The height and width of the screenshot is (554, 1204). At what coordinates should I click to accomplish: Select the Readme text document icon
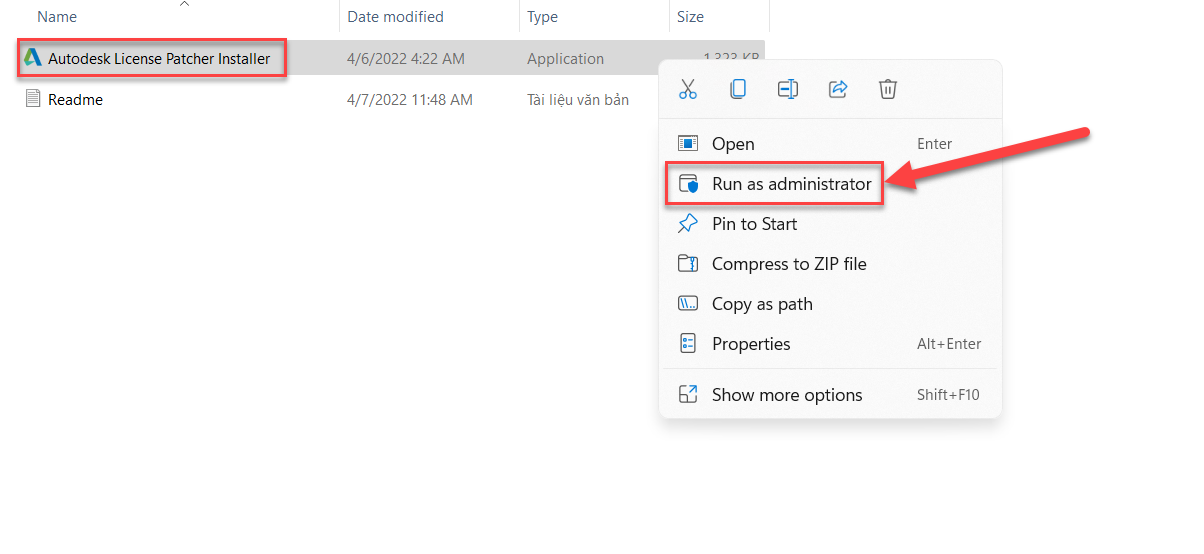tap(33, 99)
